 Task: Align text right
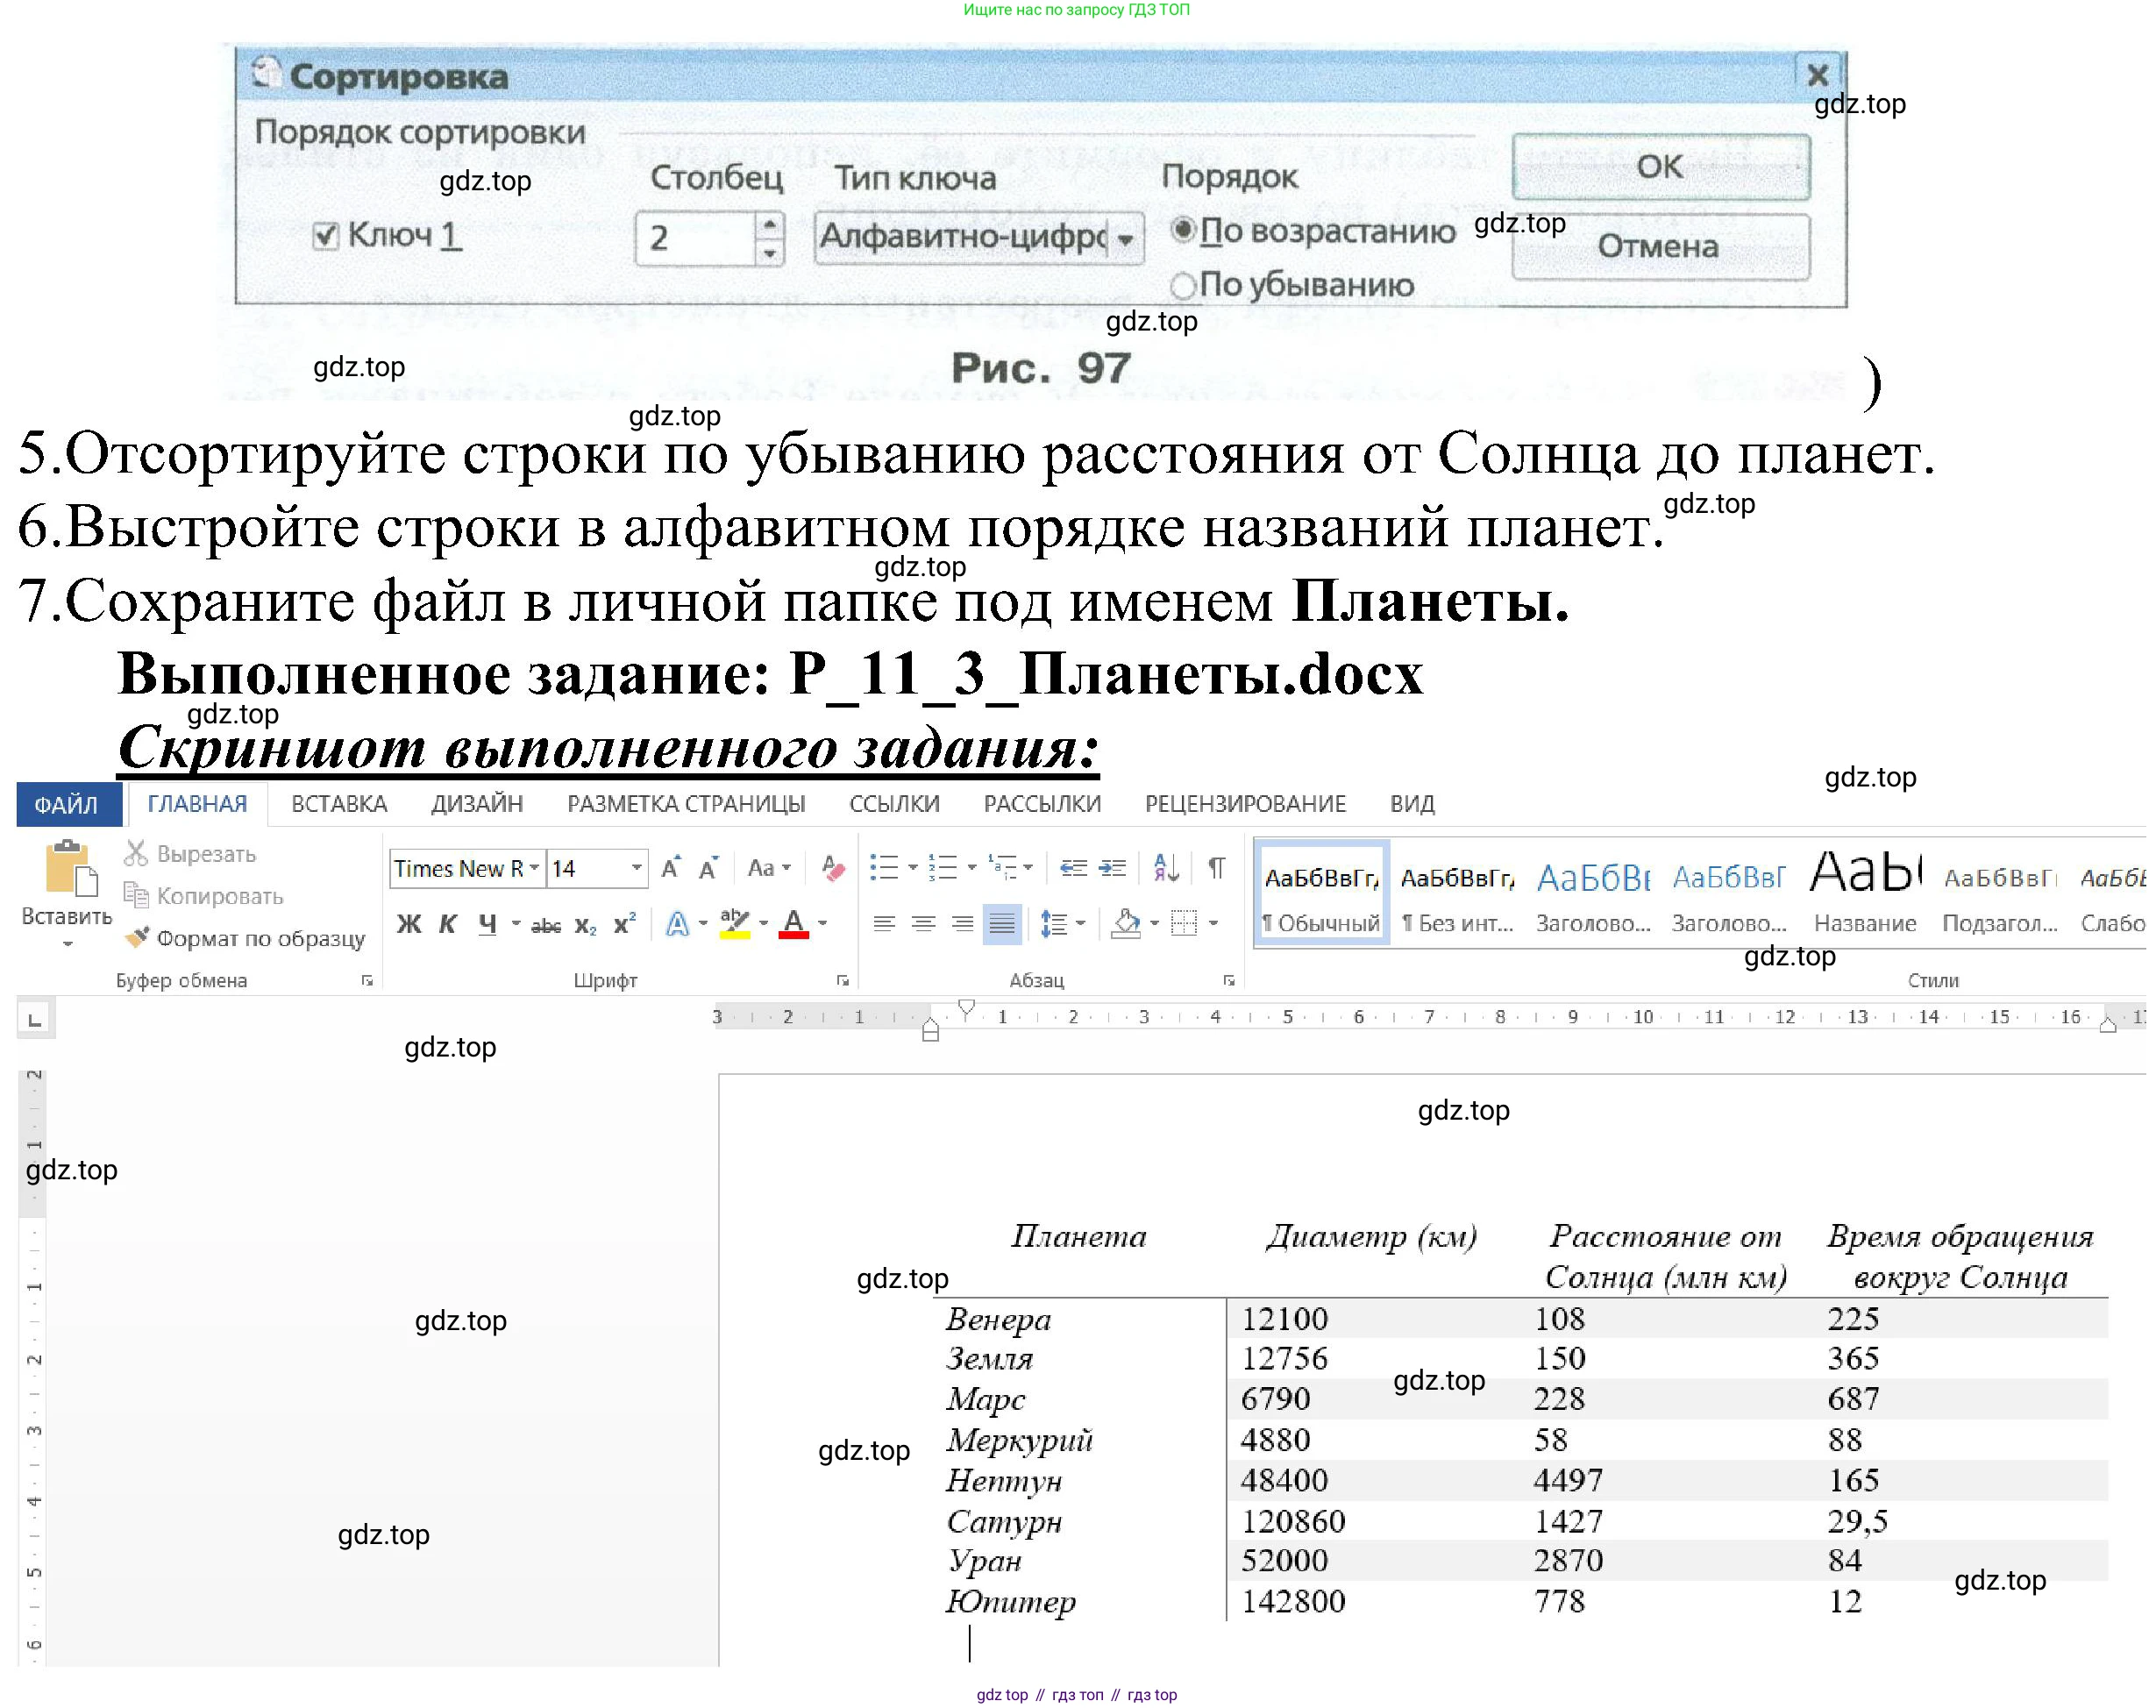pos(963,925)
